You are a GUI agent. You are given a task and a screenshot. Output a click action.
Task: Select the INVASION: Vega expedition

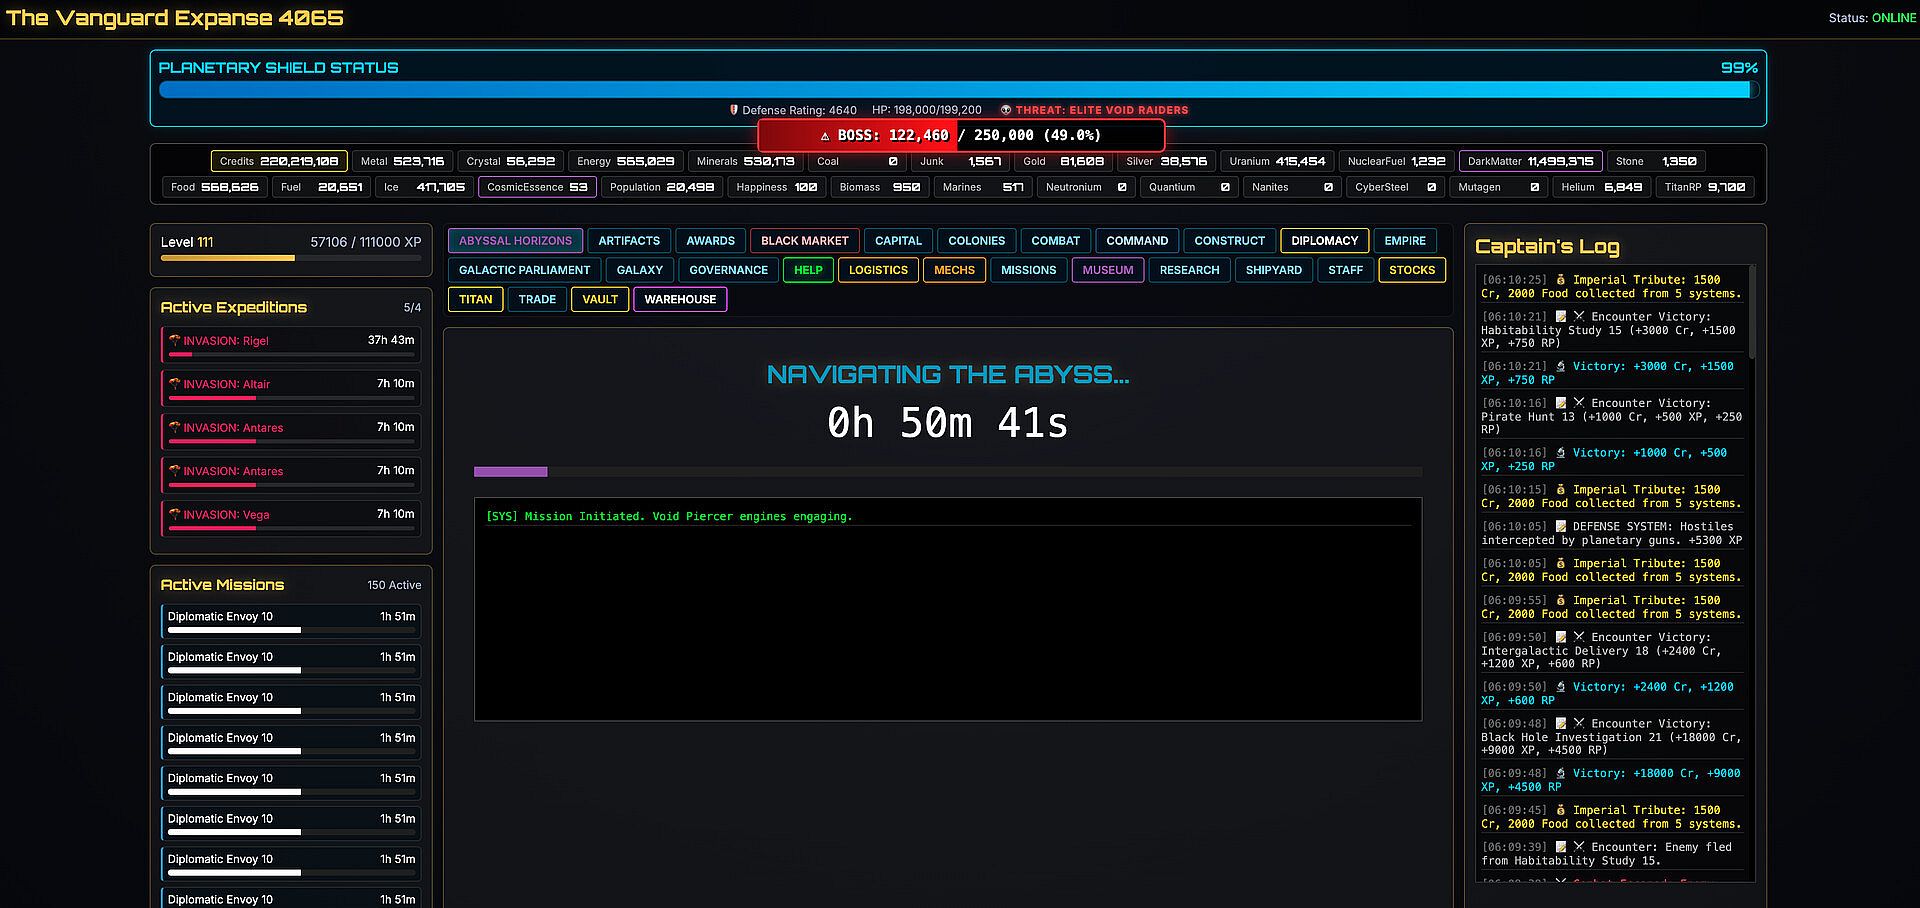pos(291,519)
